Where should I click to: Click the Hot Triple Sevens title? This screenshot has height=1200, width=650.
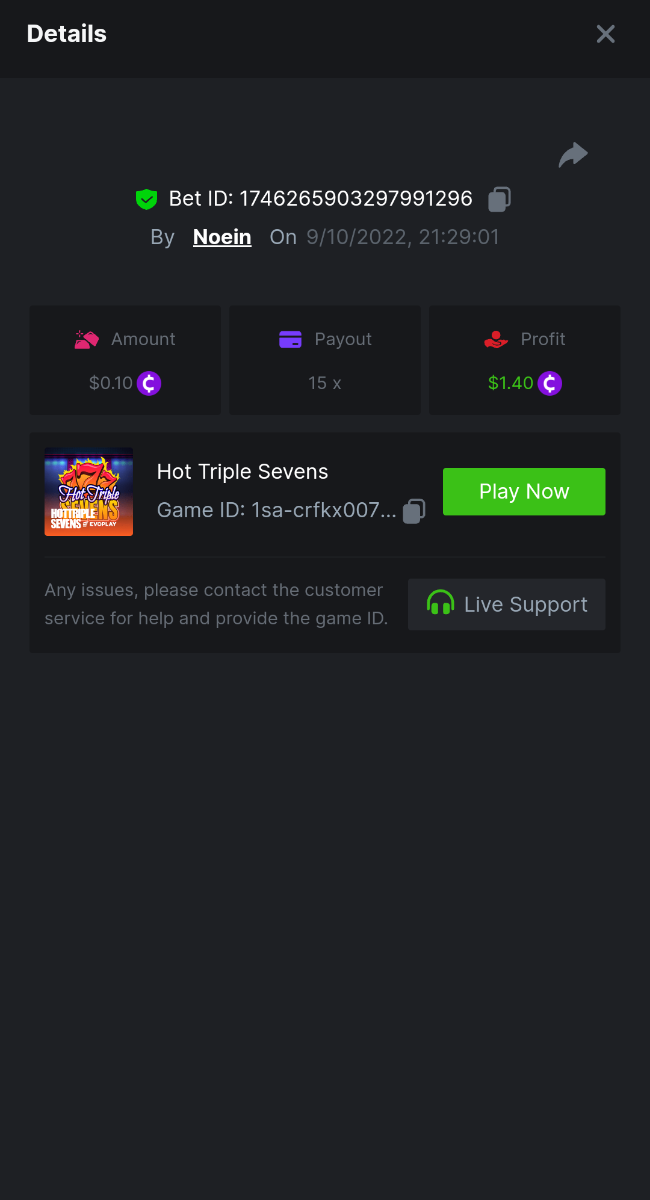[243, 472]
